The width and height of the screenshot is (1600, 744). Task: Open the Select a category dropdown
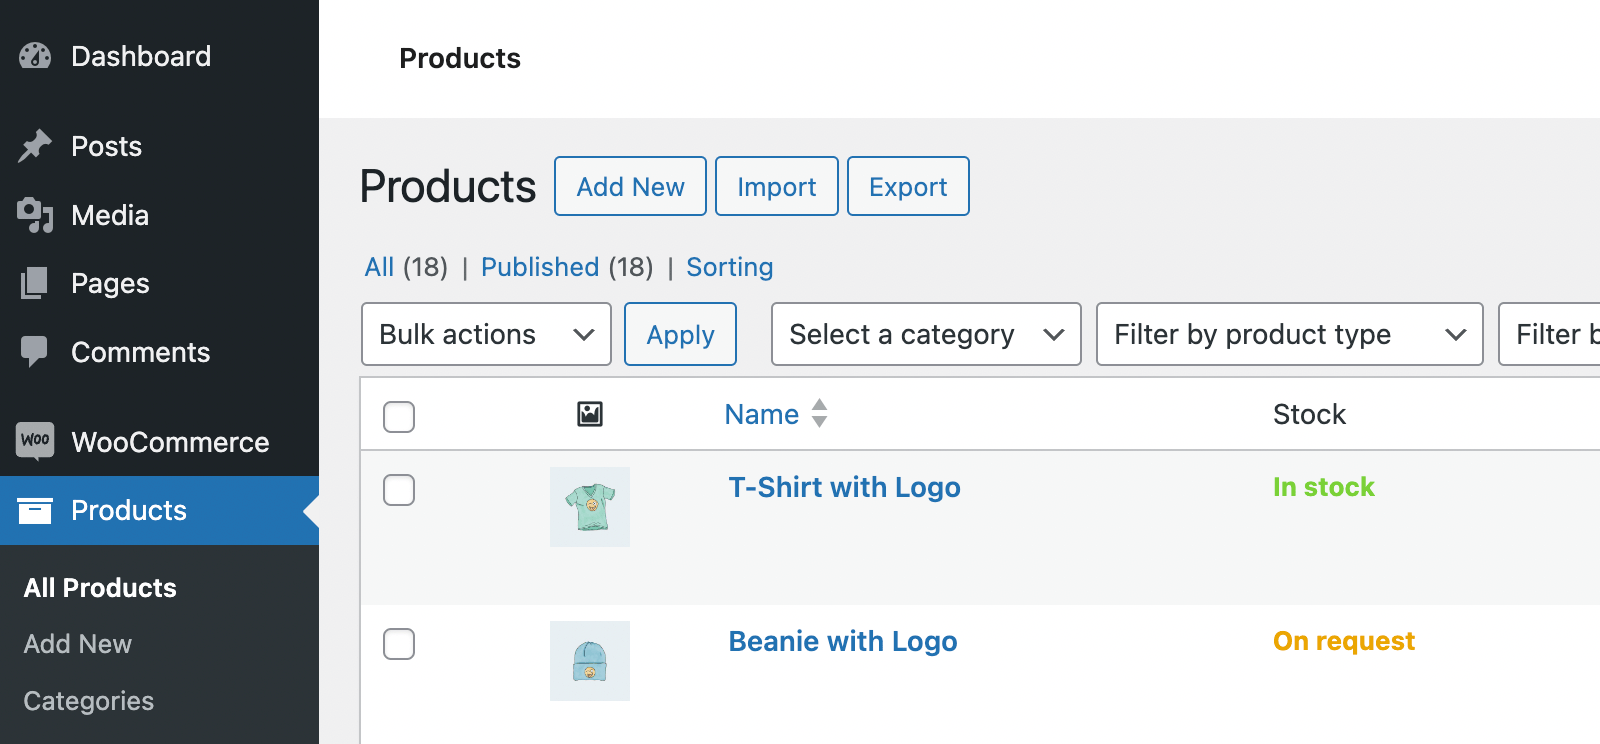click(926, 334)
